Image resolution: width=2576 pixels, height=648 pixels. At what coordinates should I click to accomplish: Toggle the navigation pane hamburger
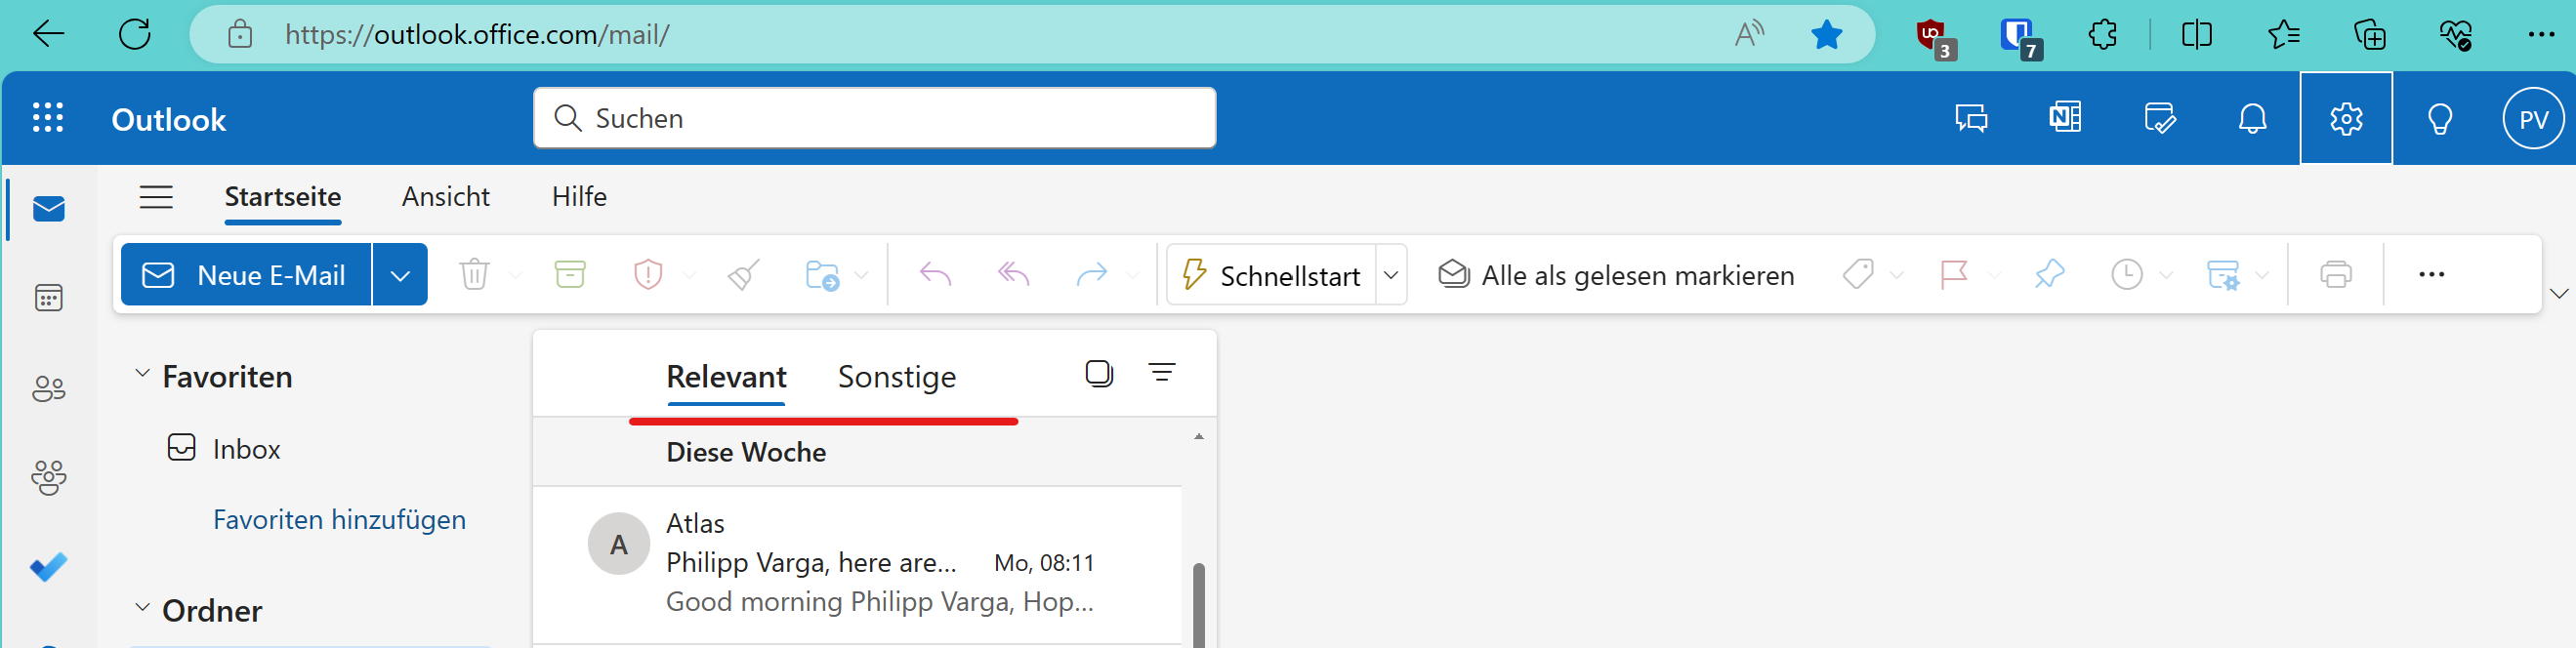pos(156,196)
